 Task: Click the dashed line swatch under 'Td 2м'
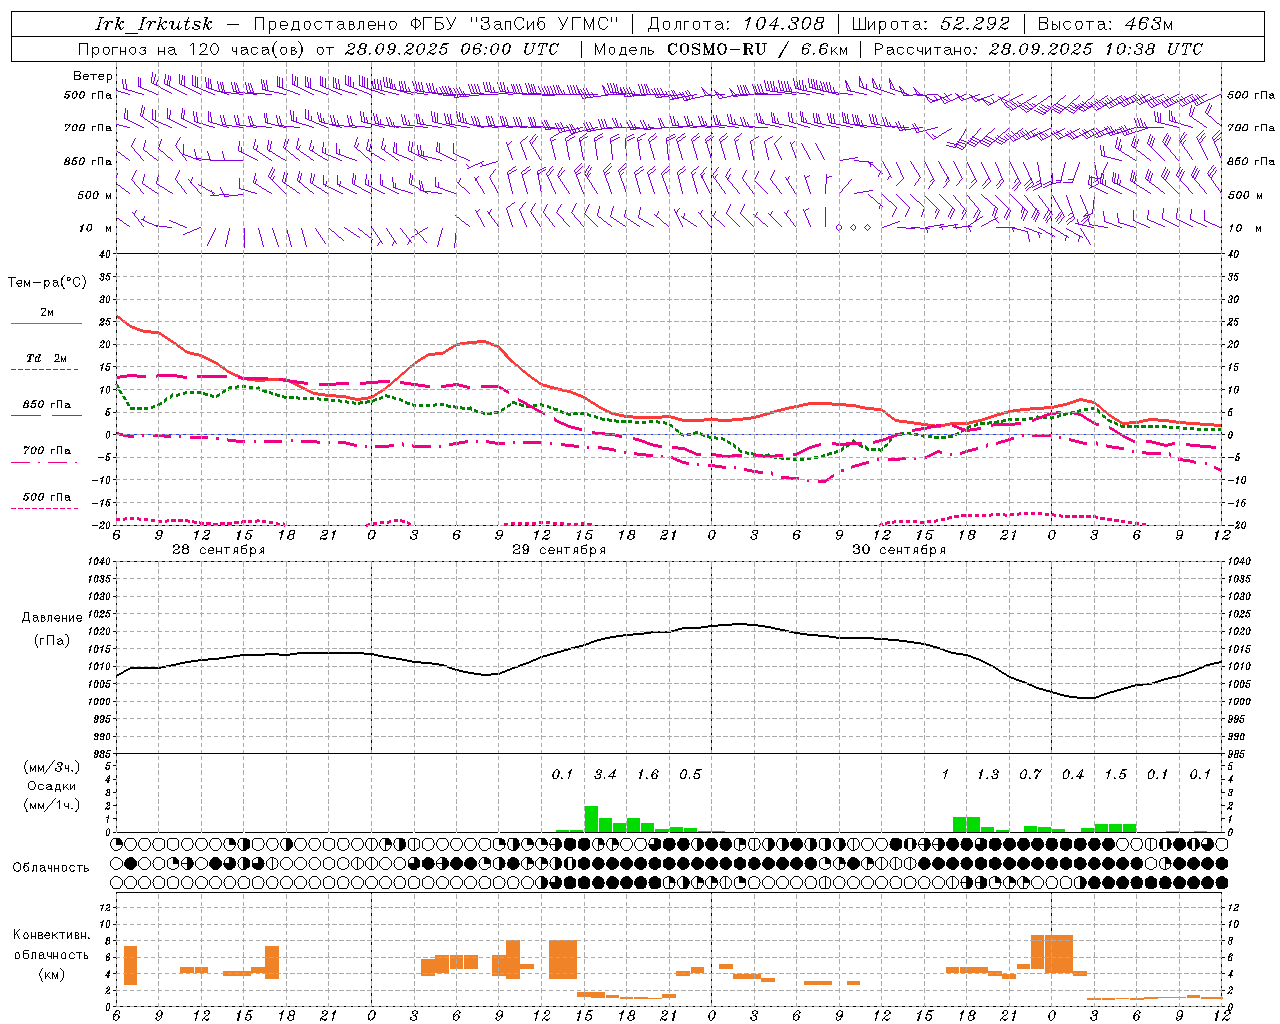click(46, 370)
